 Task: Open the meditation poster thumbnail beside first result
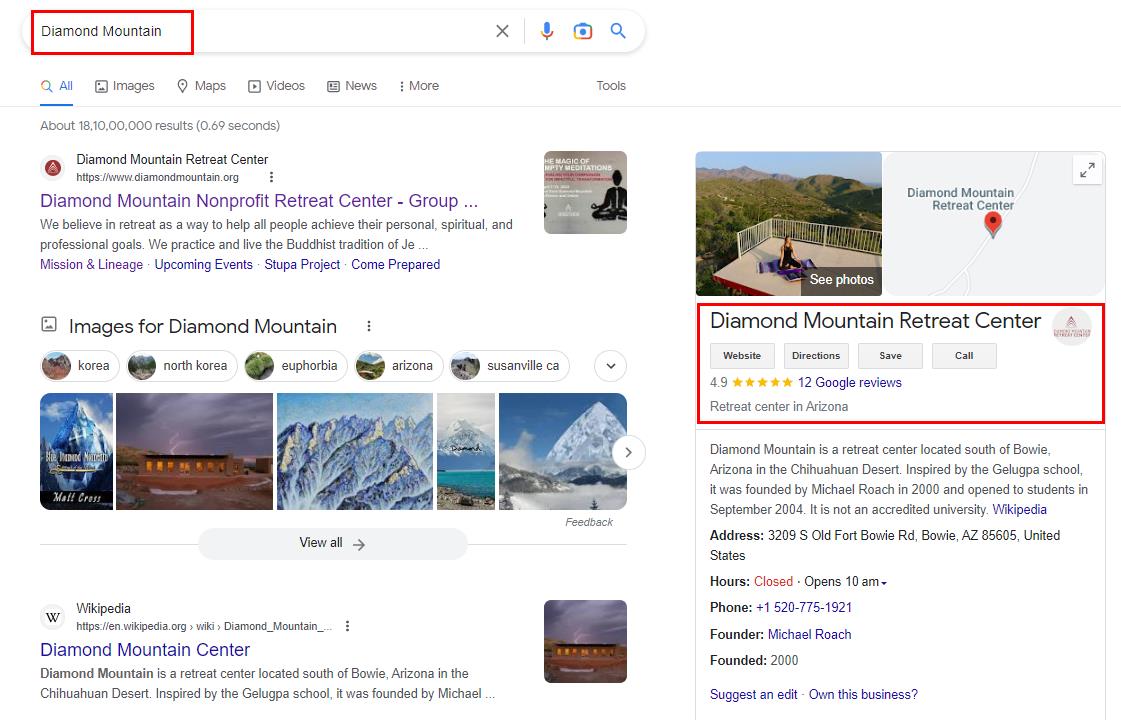click(x=586, y=192)
